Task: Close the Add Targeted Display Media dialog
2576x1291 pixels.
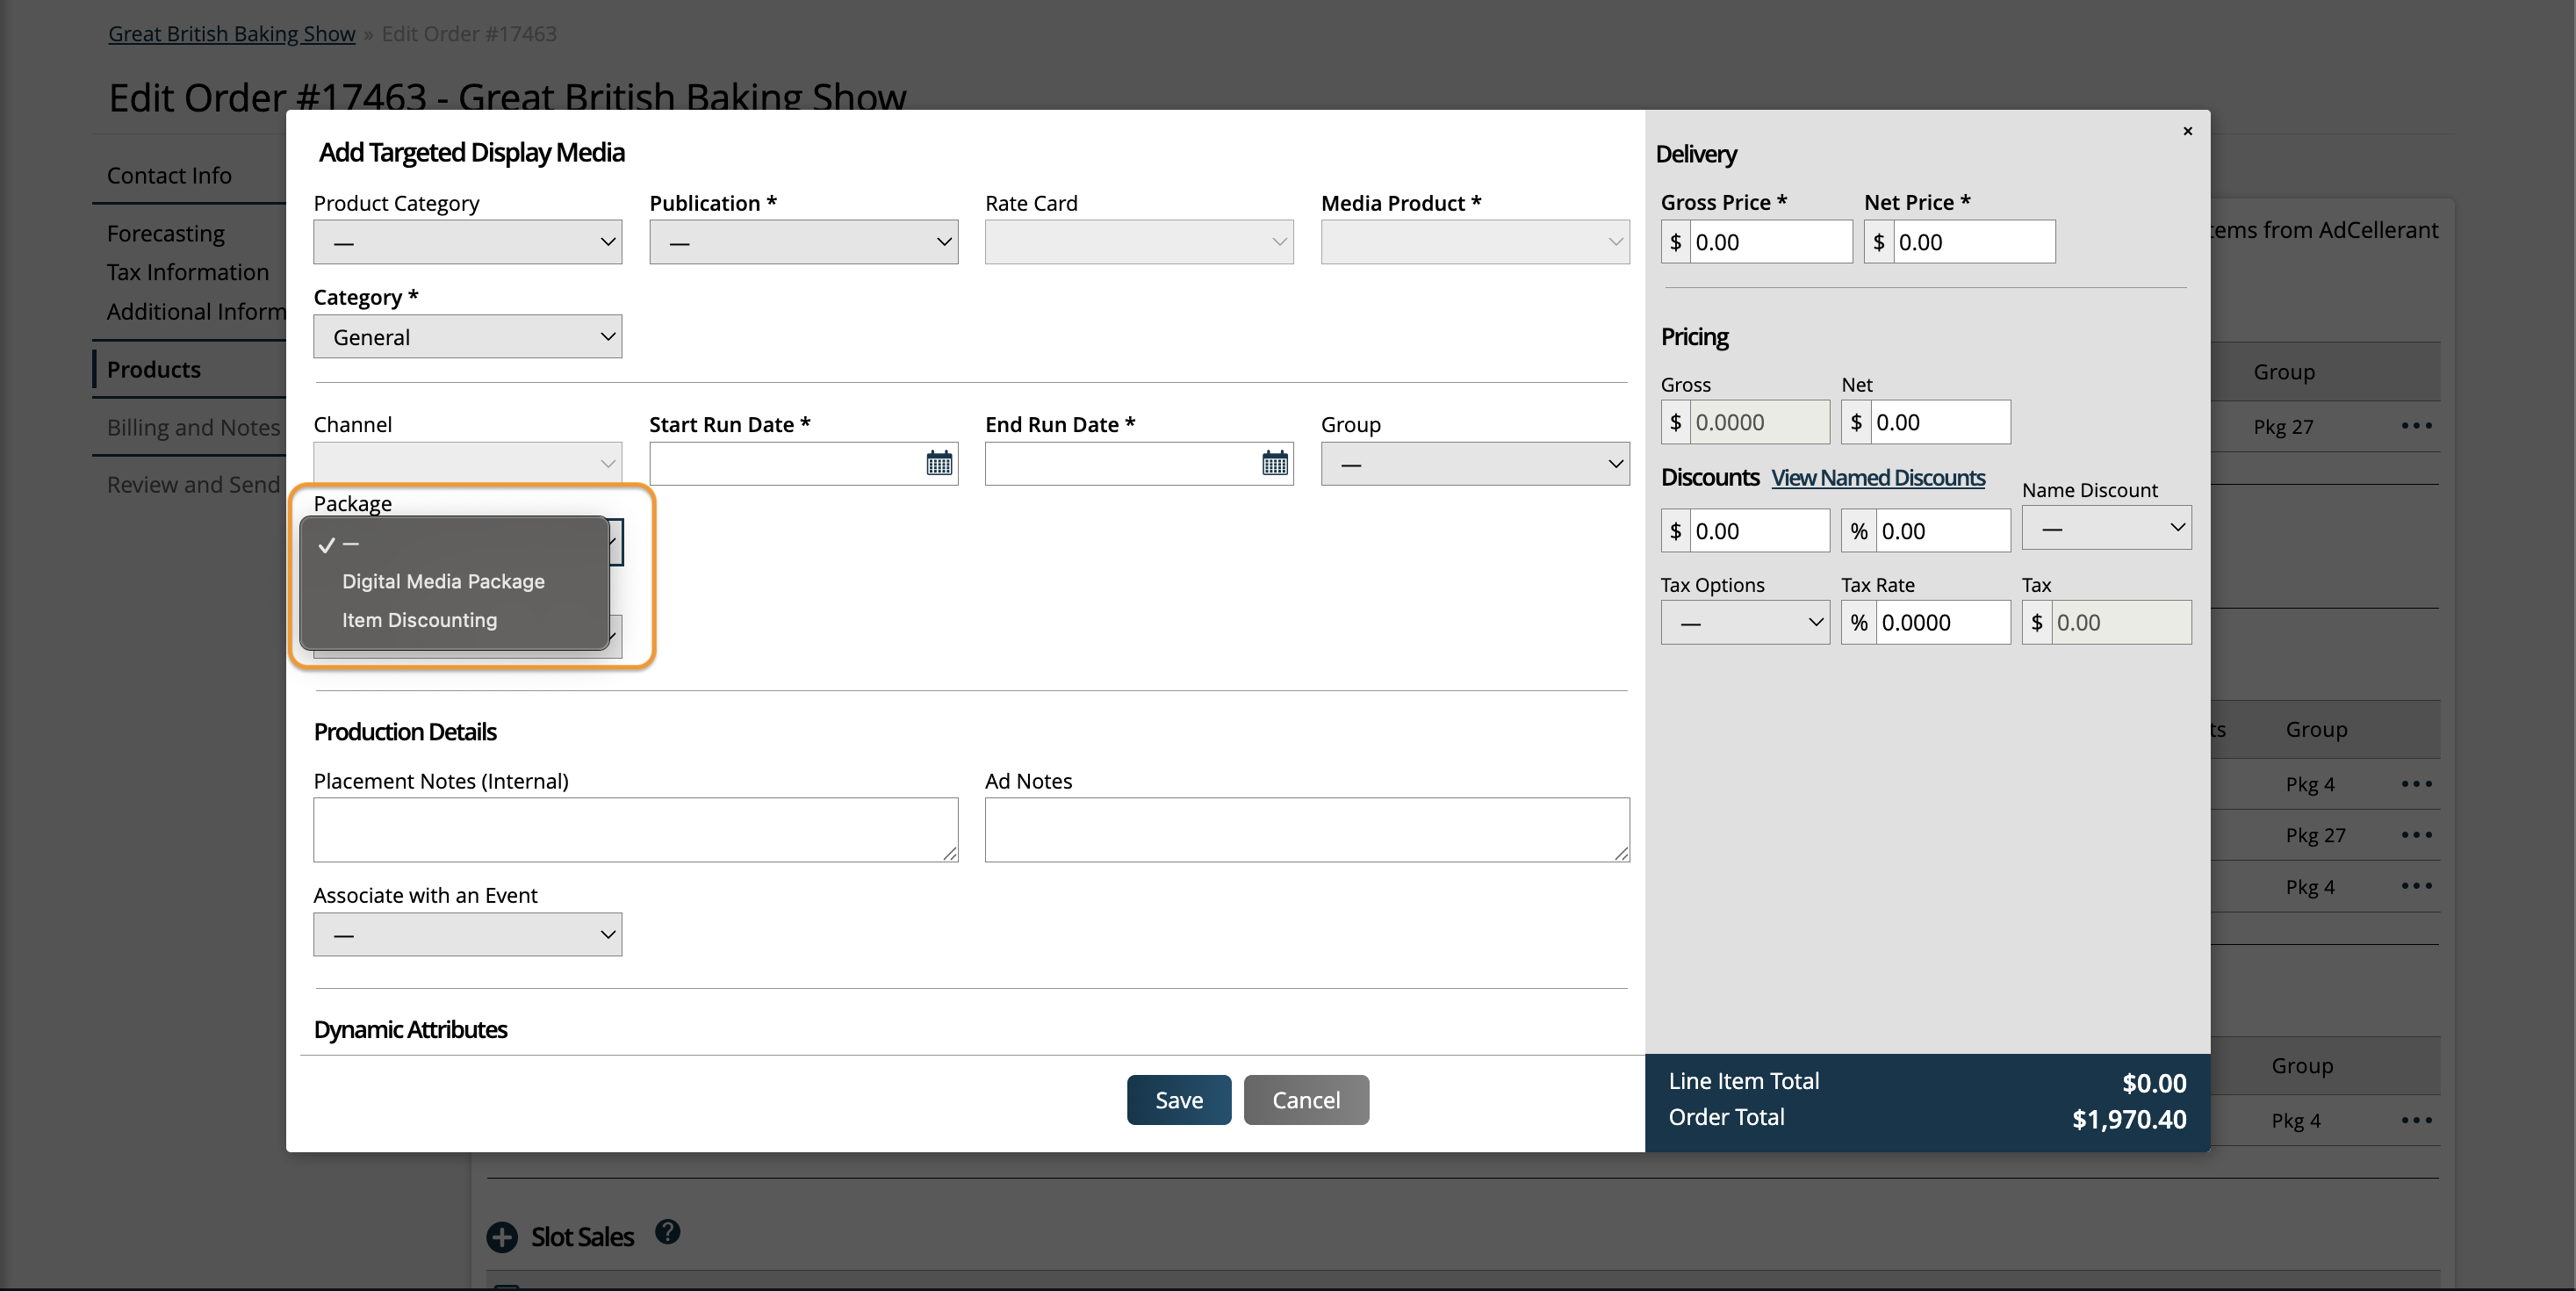Action: (x=2187, y=131)
